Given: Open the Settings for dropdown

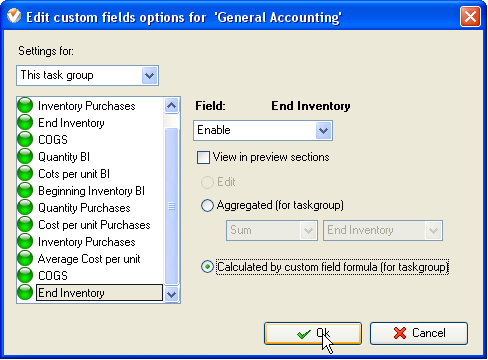Looking at the screenshot, I should 87,75.
